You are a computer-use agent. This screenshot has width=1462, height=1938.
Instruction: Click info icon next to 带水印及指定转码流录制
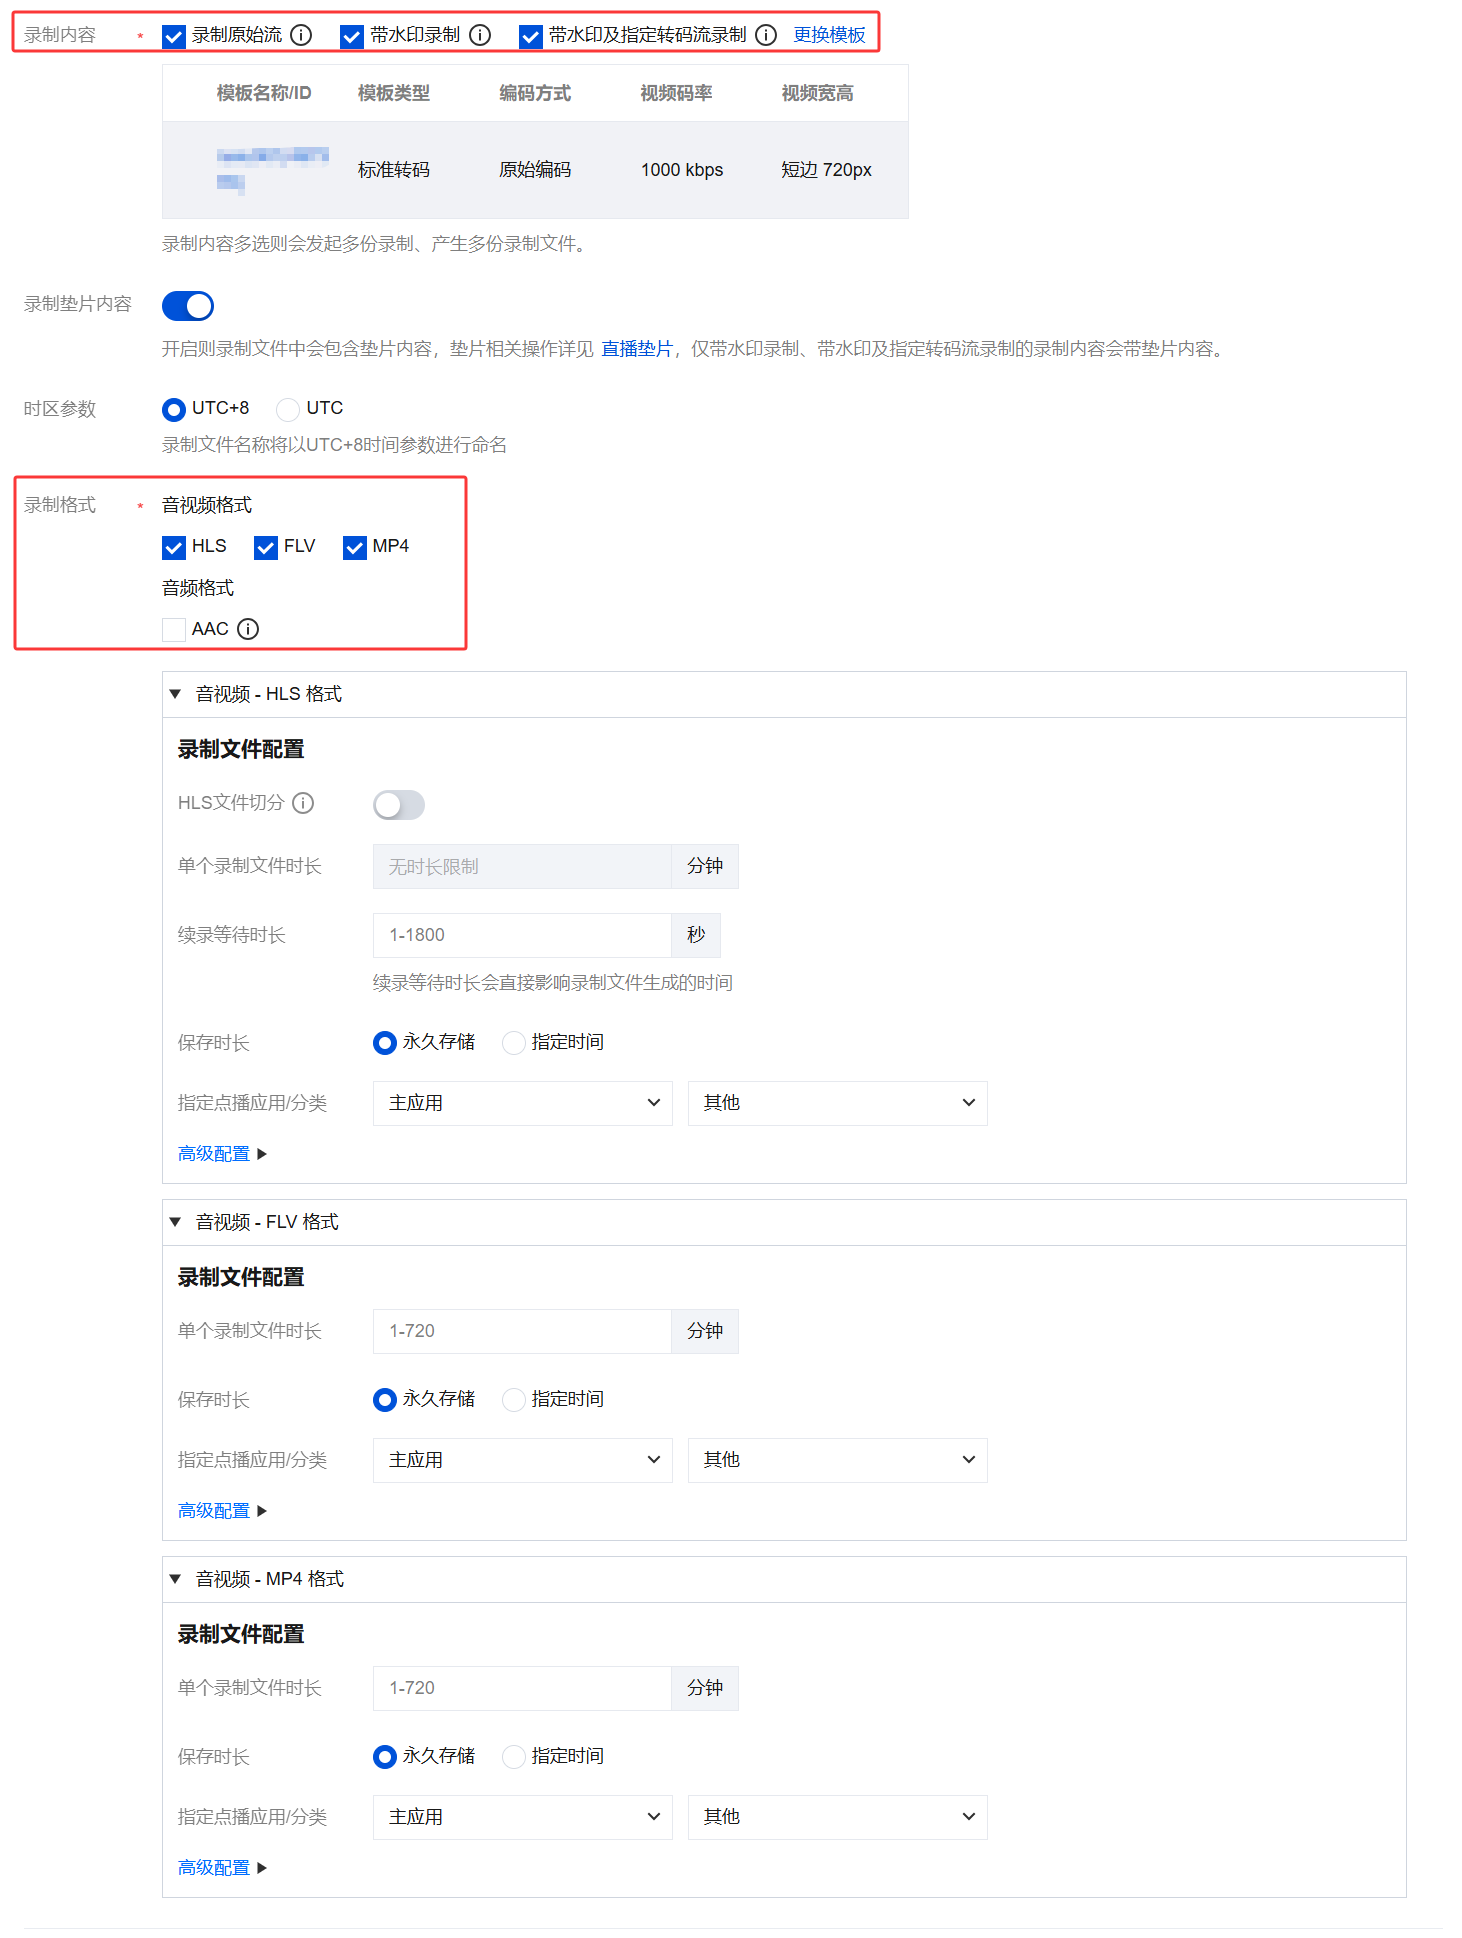(x=766, y=35)
